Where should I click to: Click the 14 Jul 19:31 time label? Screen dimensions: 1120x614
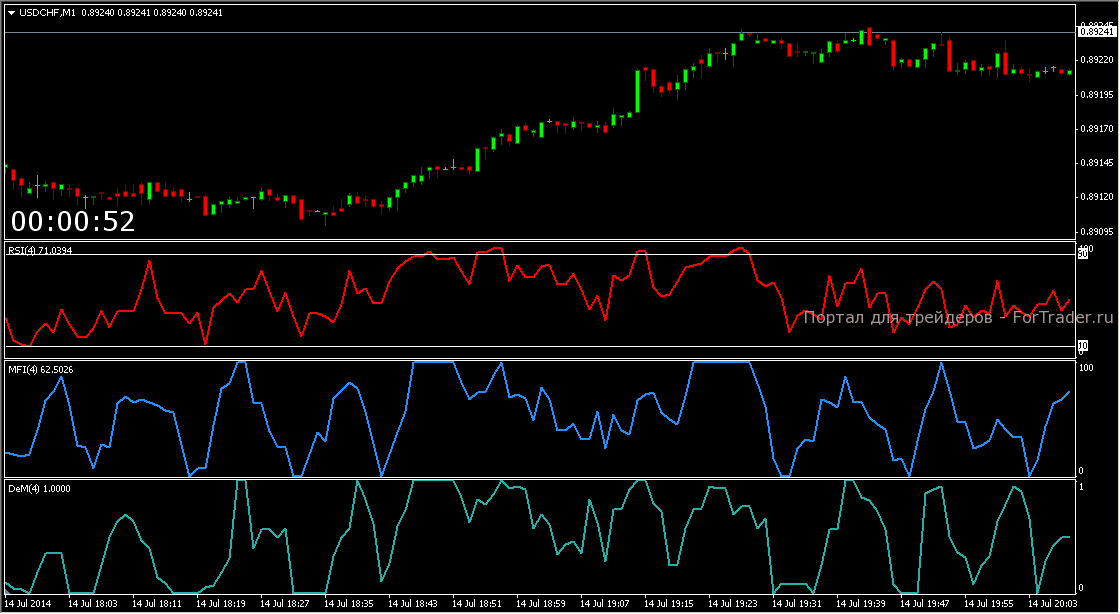pos(798,603)
